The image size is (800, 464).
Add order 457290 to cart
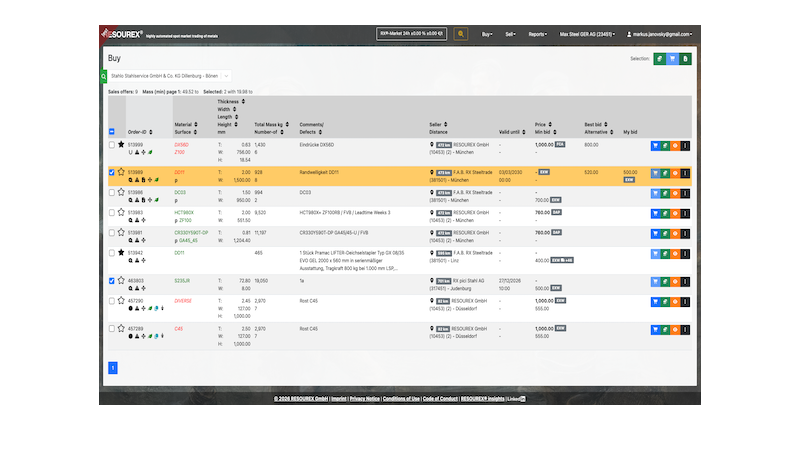point(656,302)
